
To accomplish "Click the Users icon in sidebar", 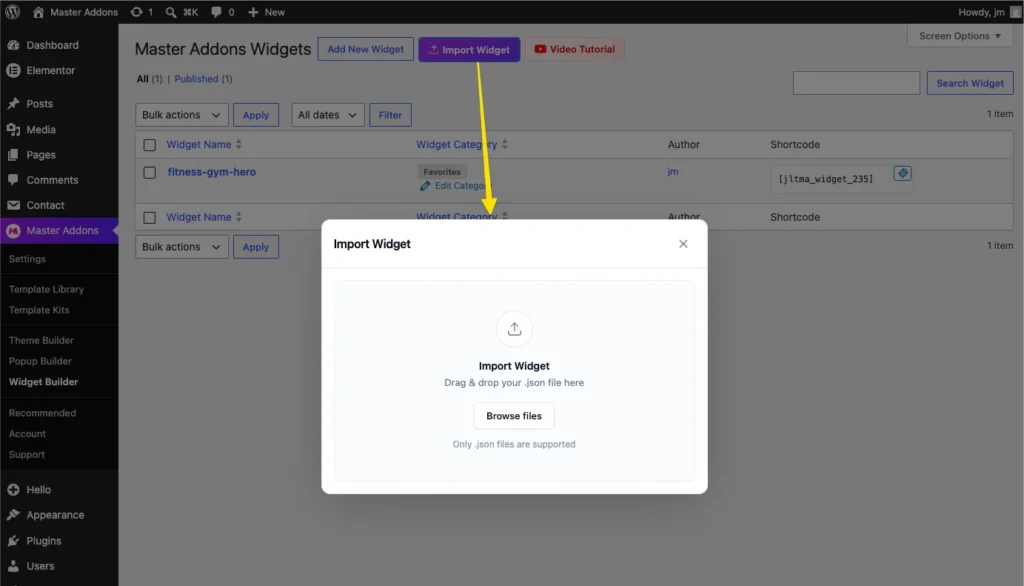I will click(x=13, y=566).
